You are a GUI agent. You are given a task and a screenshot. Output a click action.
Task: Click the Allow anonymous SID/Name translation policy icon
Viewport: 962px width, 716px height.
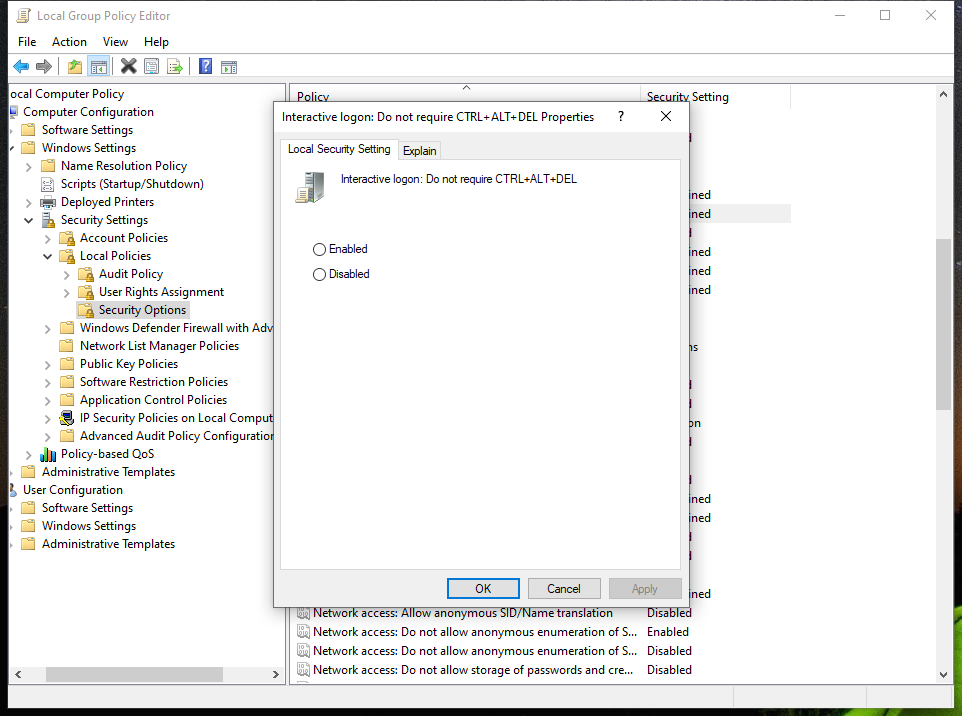[303, 613]
